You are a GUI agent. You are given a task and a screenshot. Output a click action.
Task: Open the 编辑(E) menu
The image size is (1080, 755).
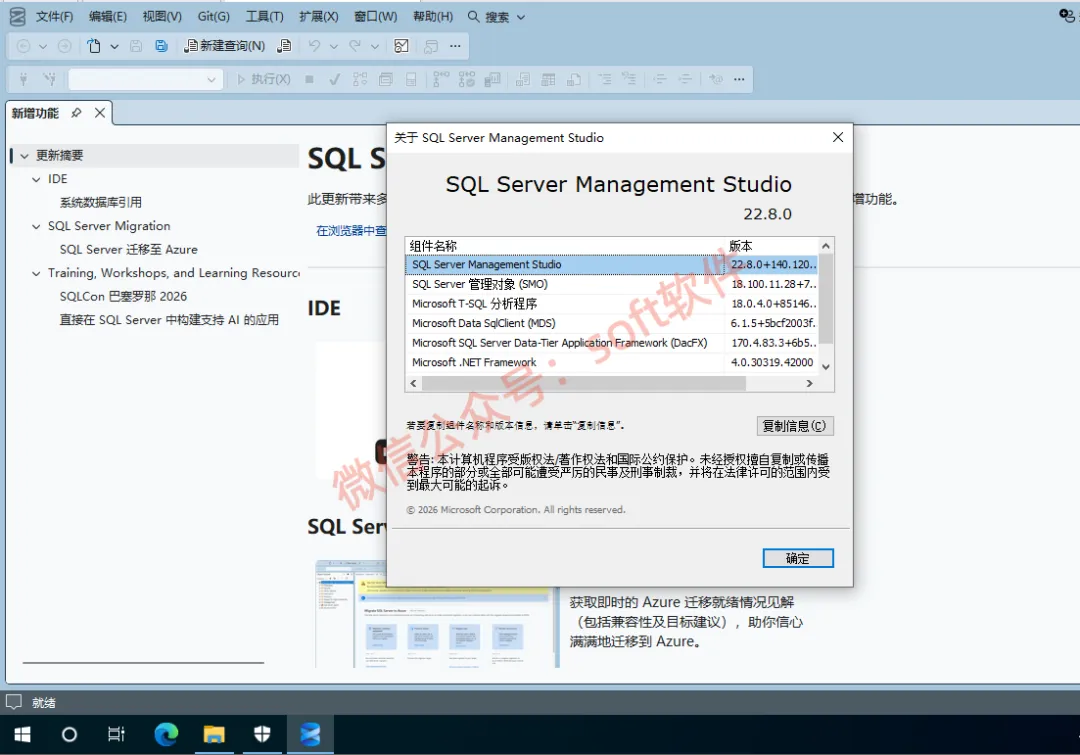[x=107, y=17]
